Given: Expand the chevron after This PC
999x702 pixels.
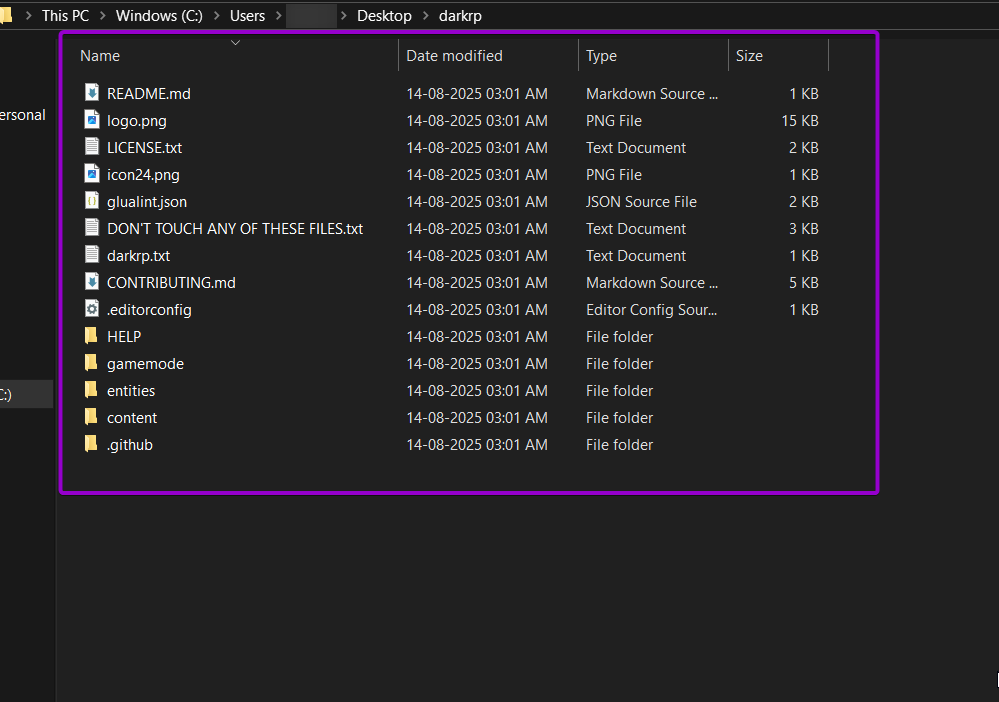Looking at the screenshot, I should pyautogui.click(x=103, y=15).
